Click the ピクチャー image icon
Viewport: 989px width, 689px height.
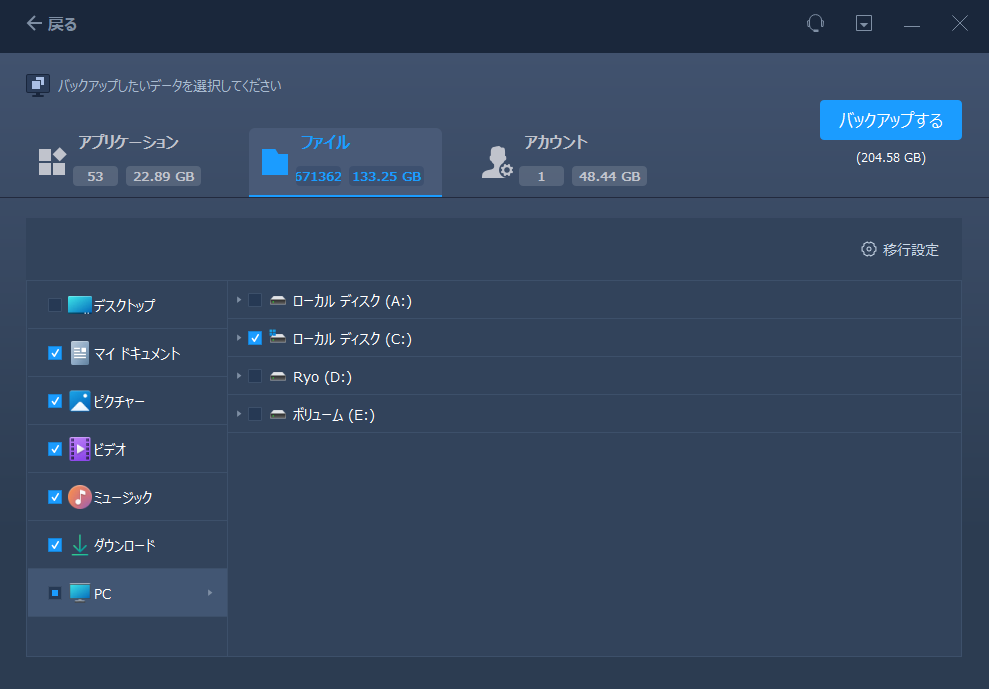click(x=80, y=401)
